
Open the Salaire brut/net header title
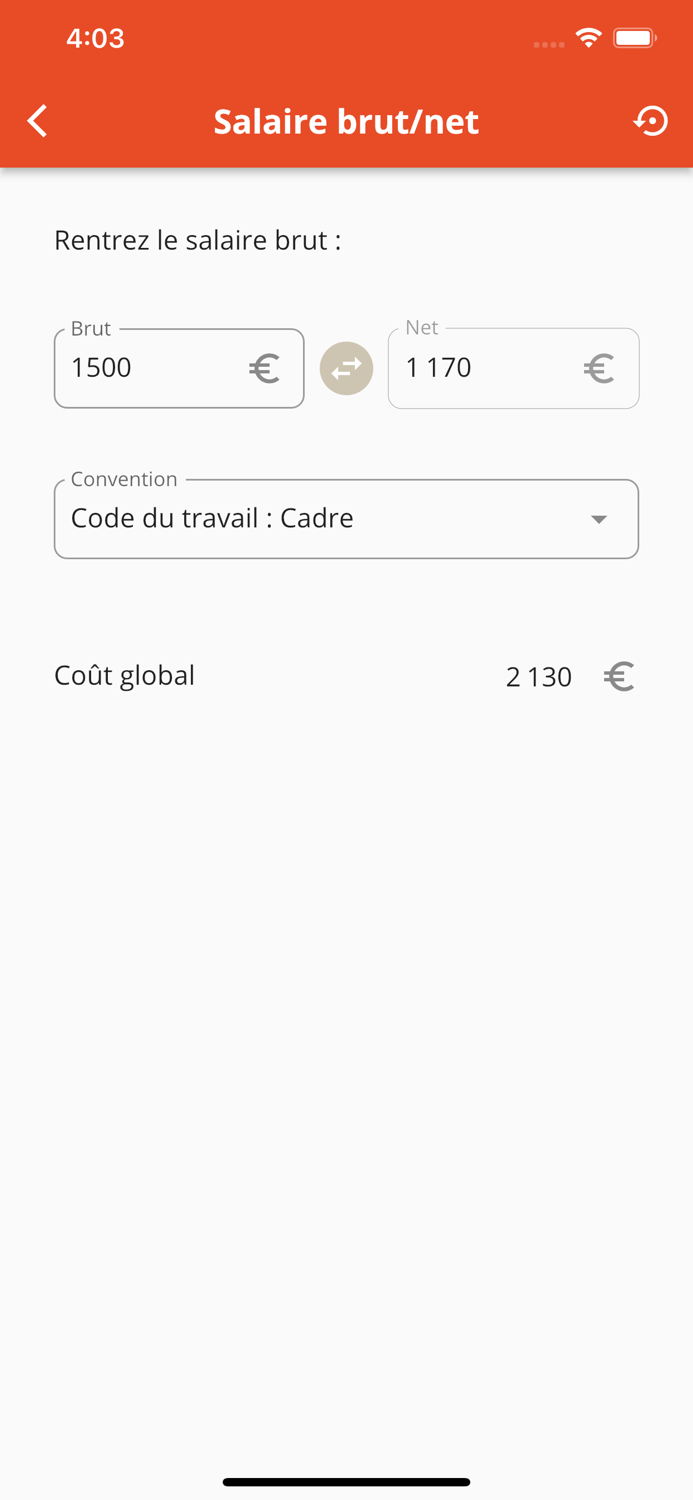[346, 120]
